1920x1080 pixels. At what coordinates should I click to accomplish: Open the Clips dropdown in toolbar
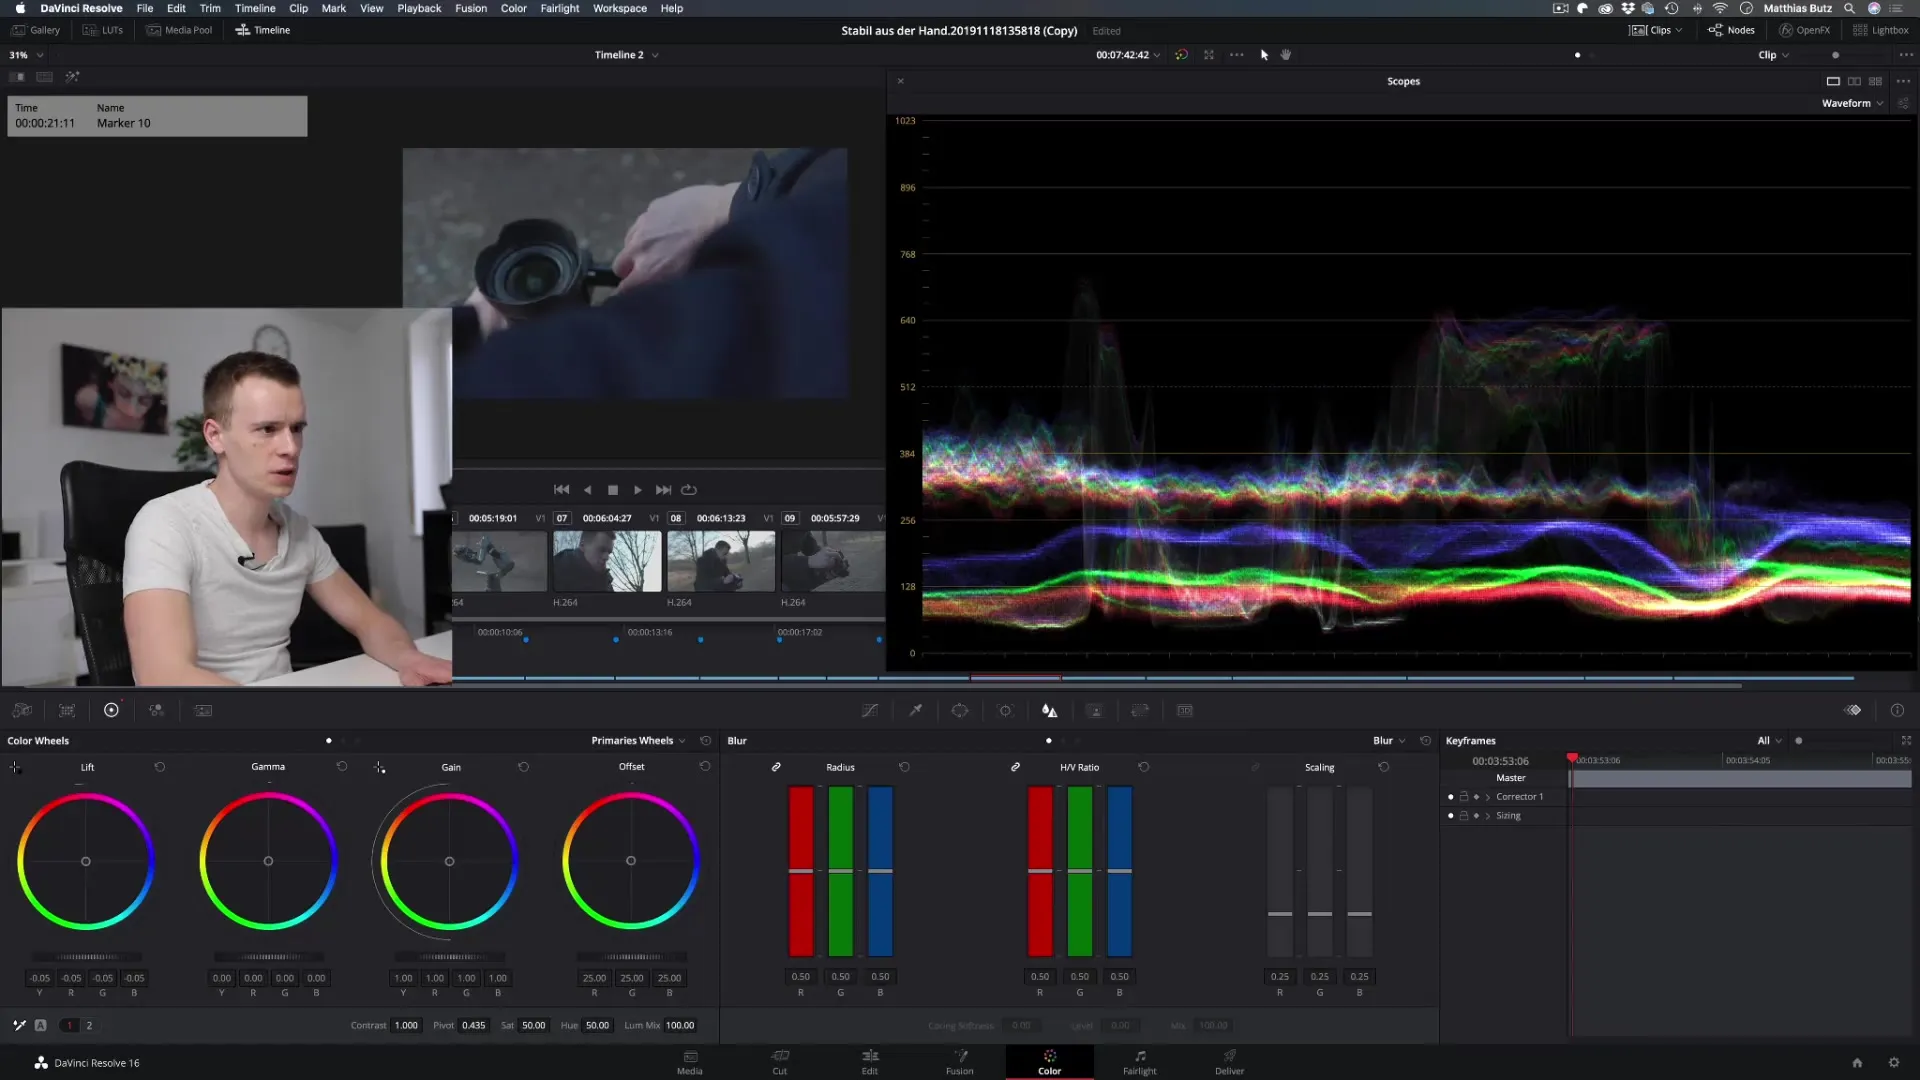pos(1656,30)
